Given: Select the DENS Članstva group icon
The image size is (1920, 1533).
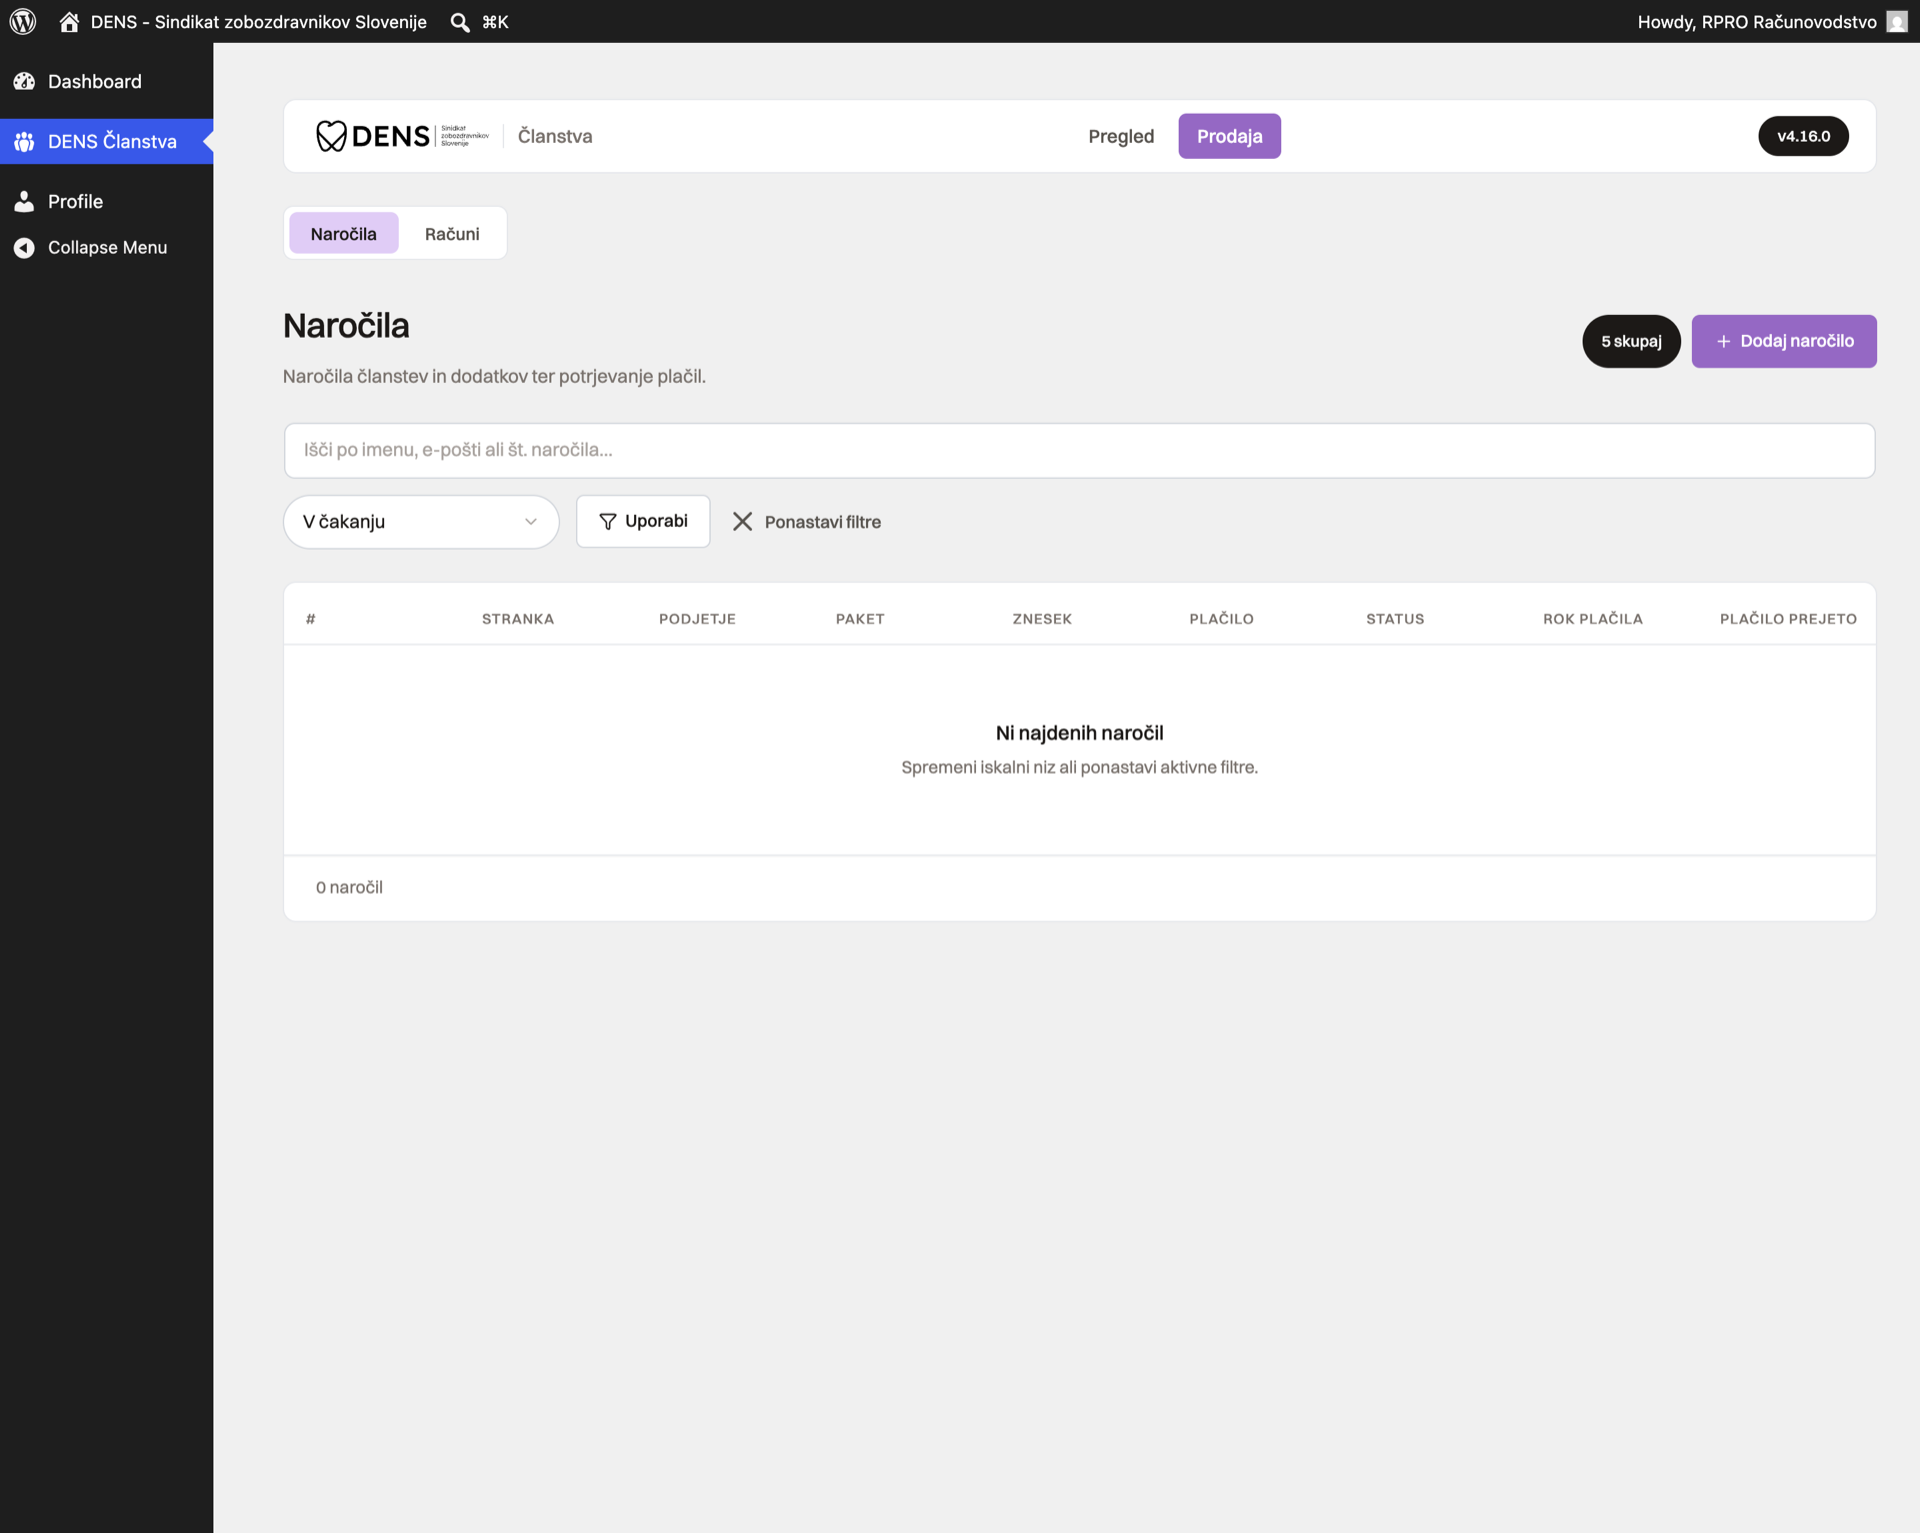Looking at the screenshot, I should [x=24, y=142].
